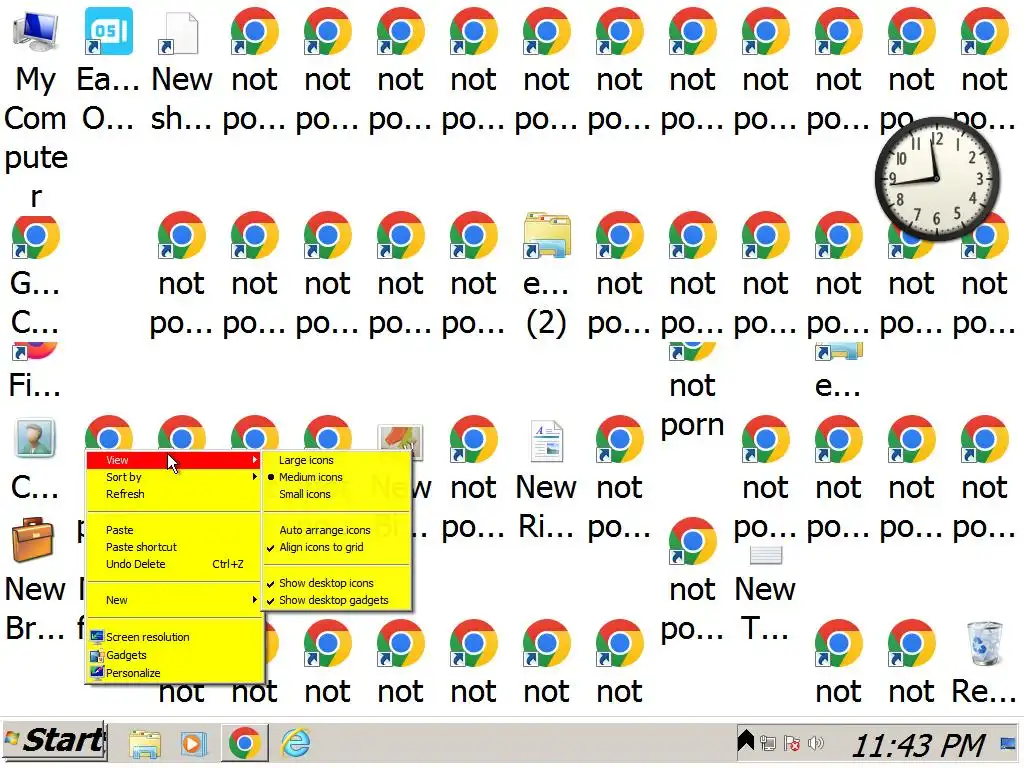Toggle Auto arrange icons

[337, 530]
